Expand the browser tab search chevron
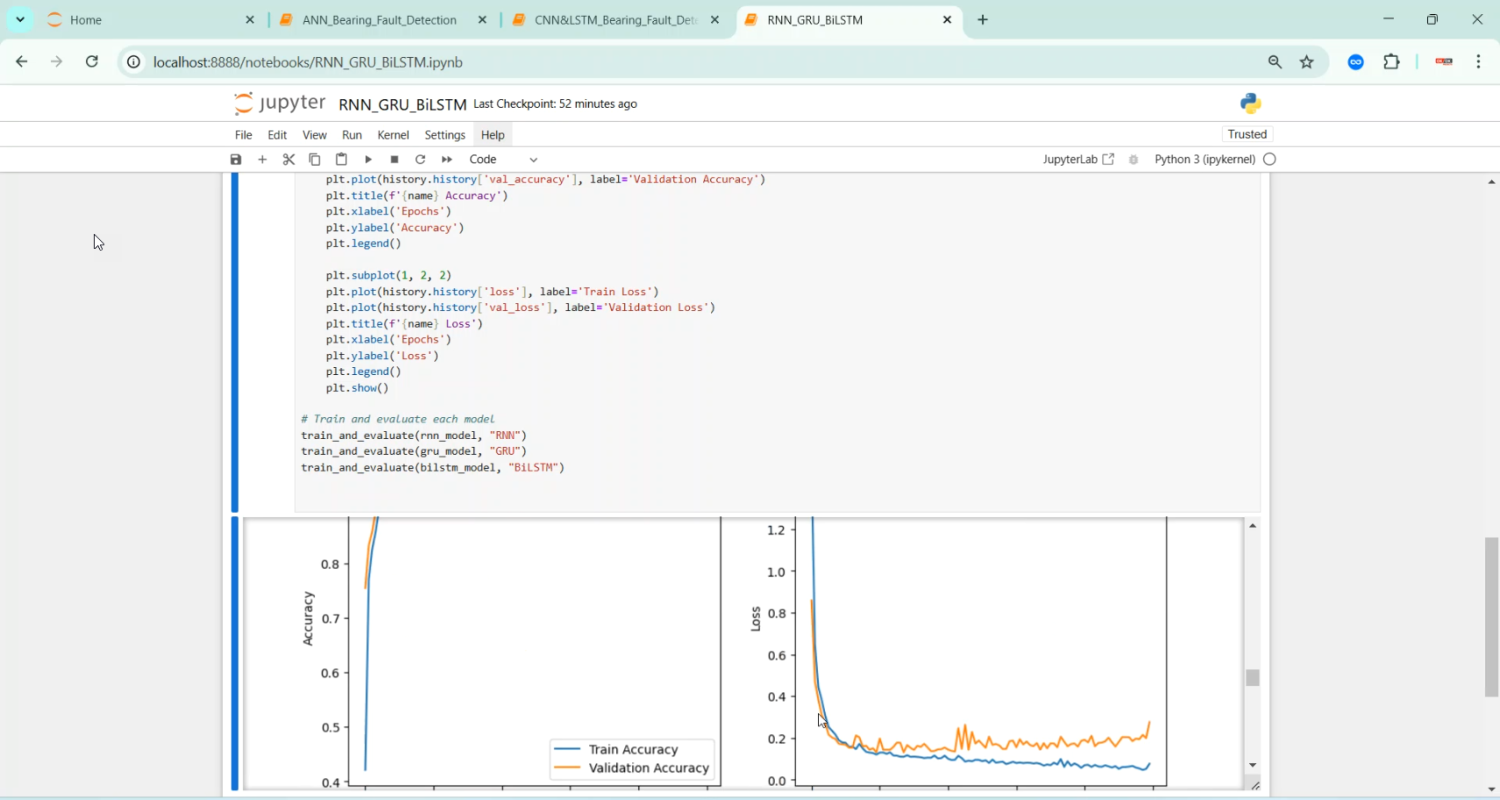The width and height of the screenshot is (1500, 800). [20, 20]
